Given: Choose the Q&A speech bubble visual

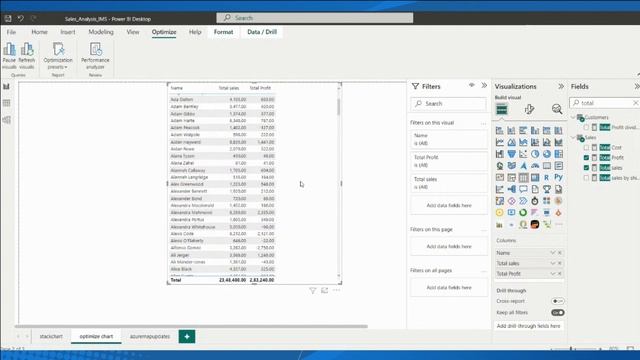Looking at the screenshot, I should pos(523,189).
